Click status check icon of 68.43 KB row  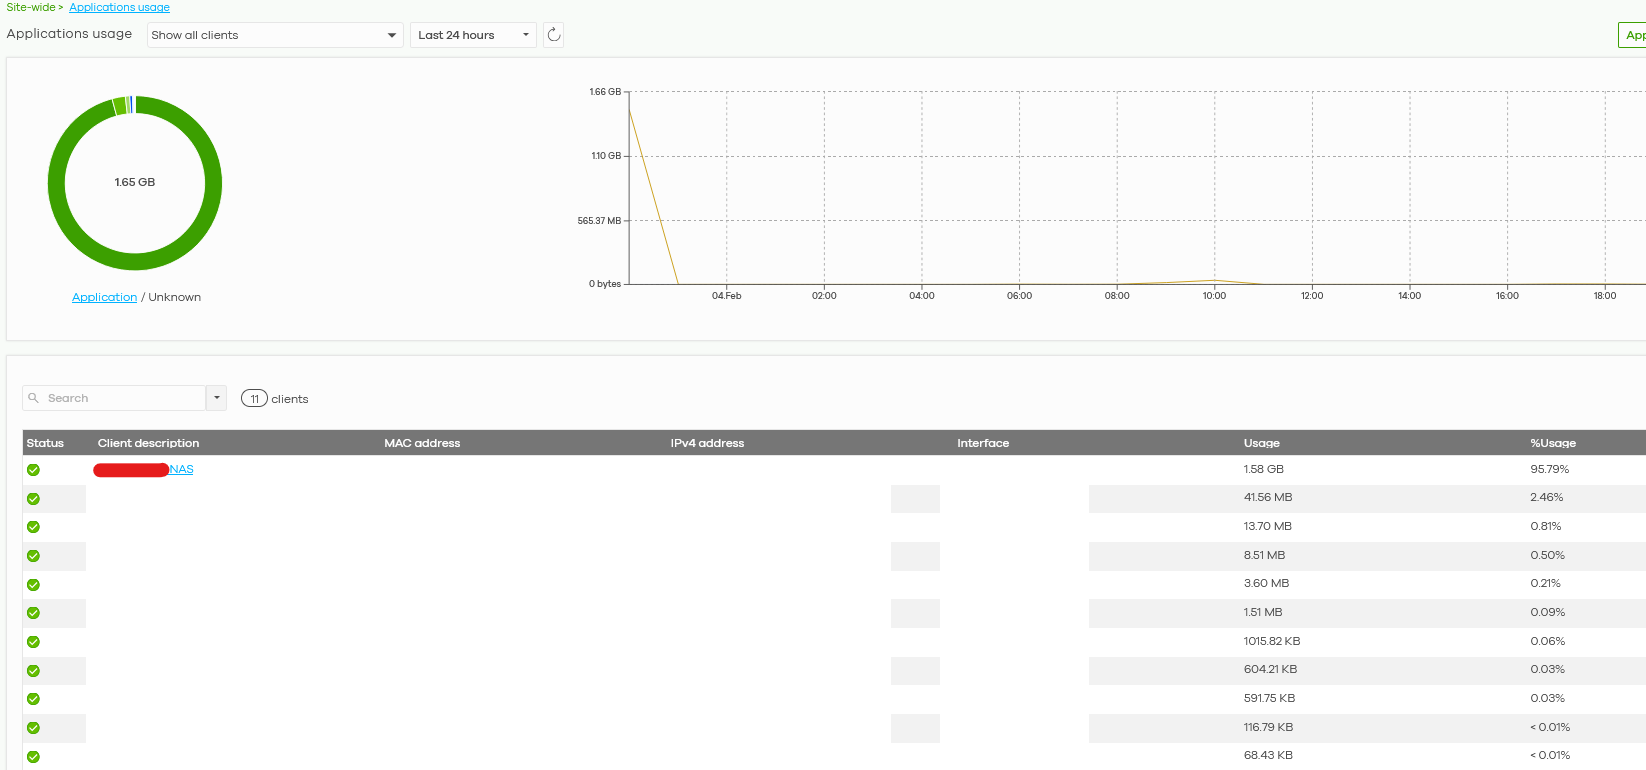[33, 757]
